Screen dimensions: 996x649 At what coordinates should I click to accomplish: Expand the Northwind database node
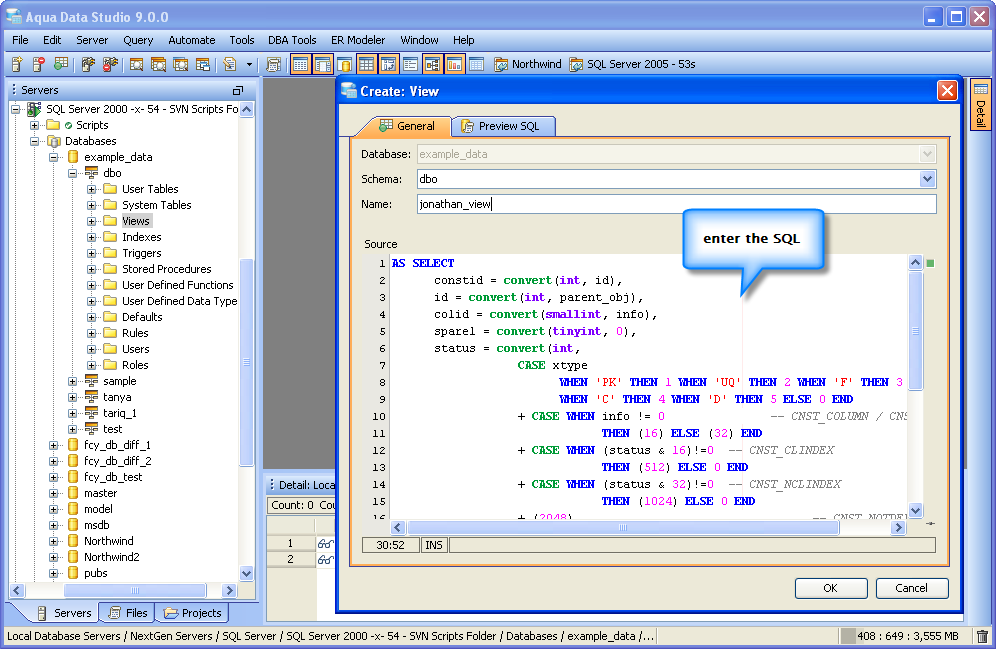click(54, 541)
